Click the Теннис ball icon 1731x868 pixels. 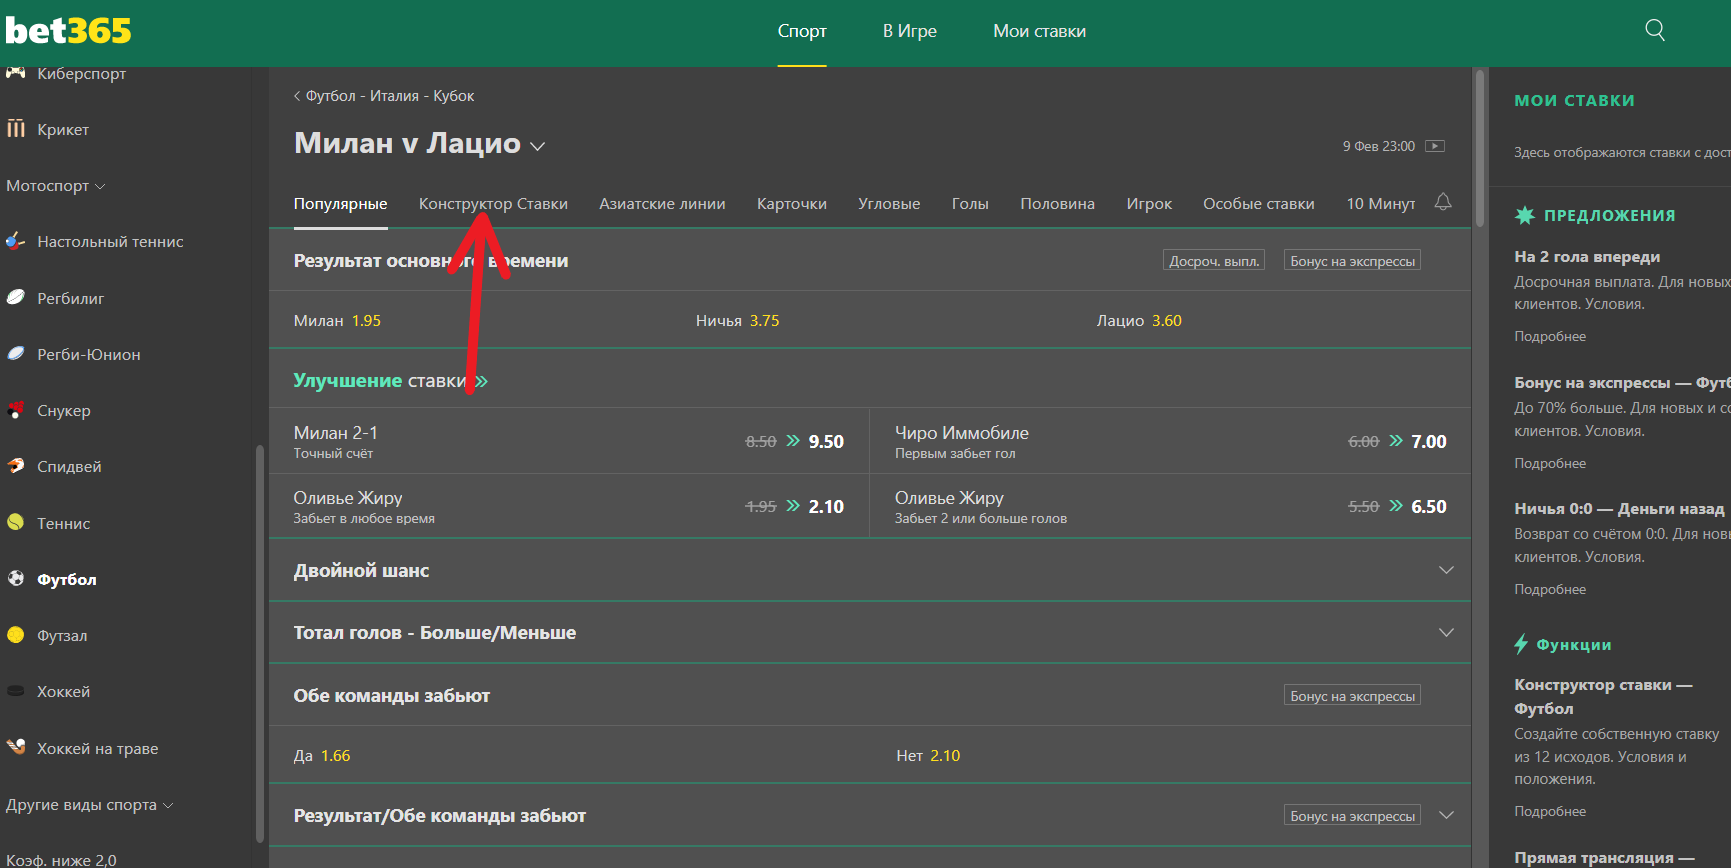point(15,522)
